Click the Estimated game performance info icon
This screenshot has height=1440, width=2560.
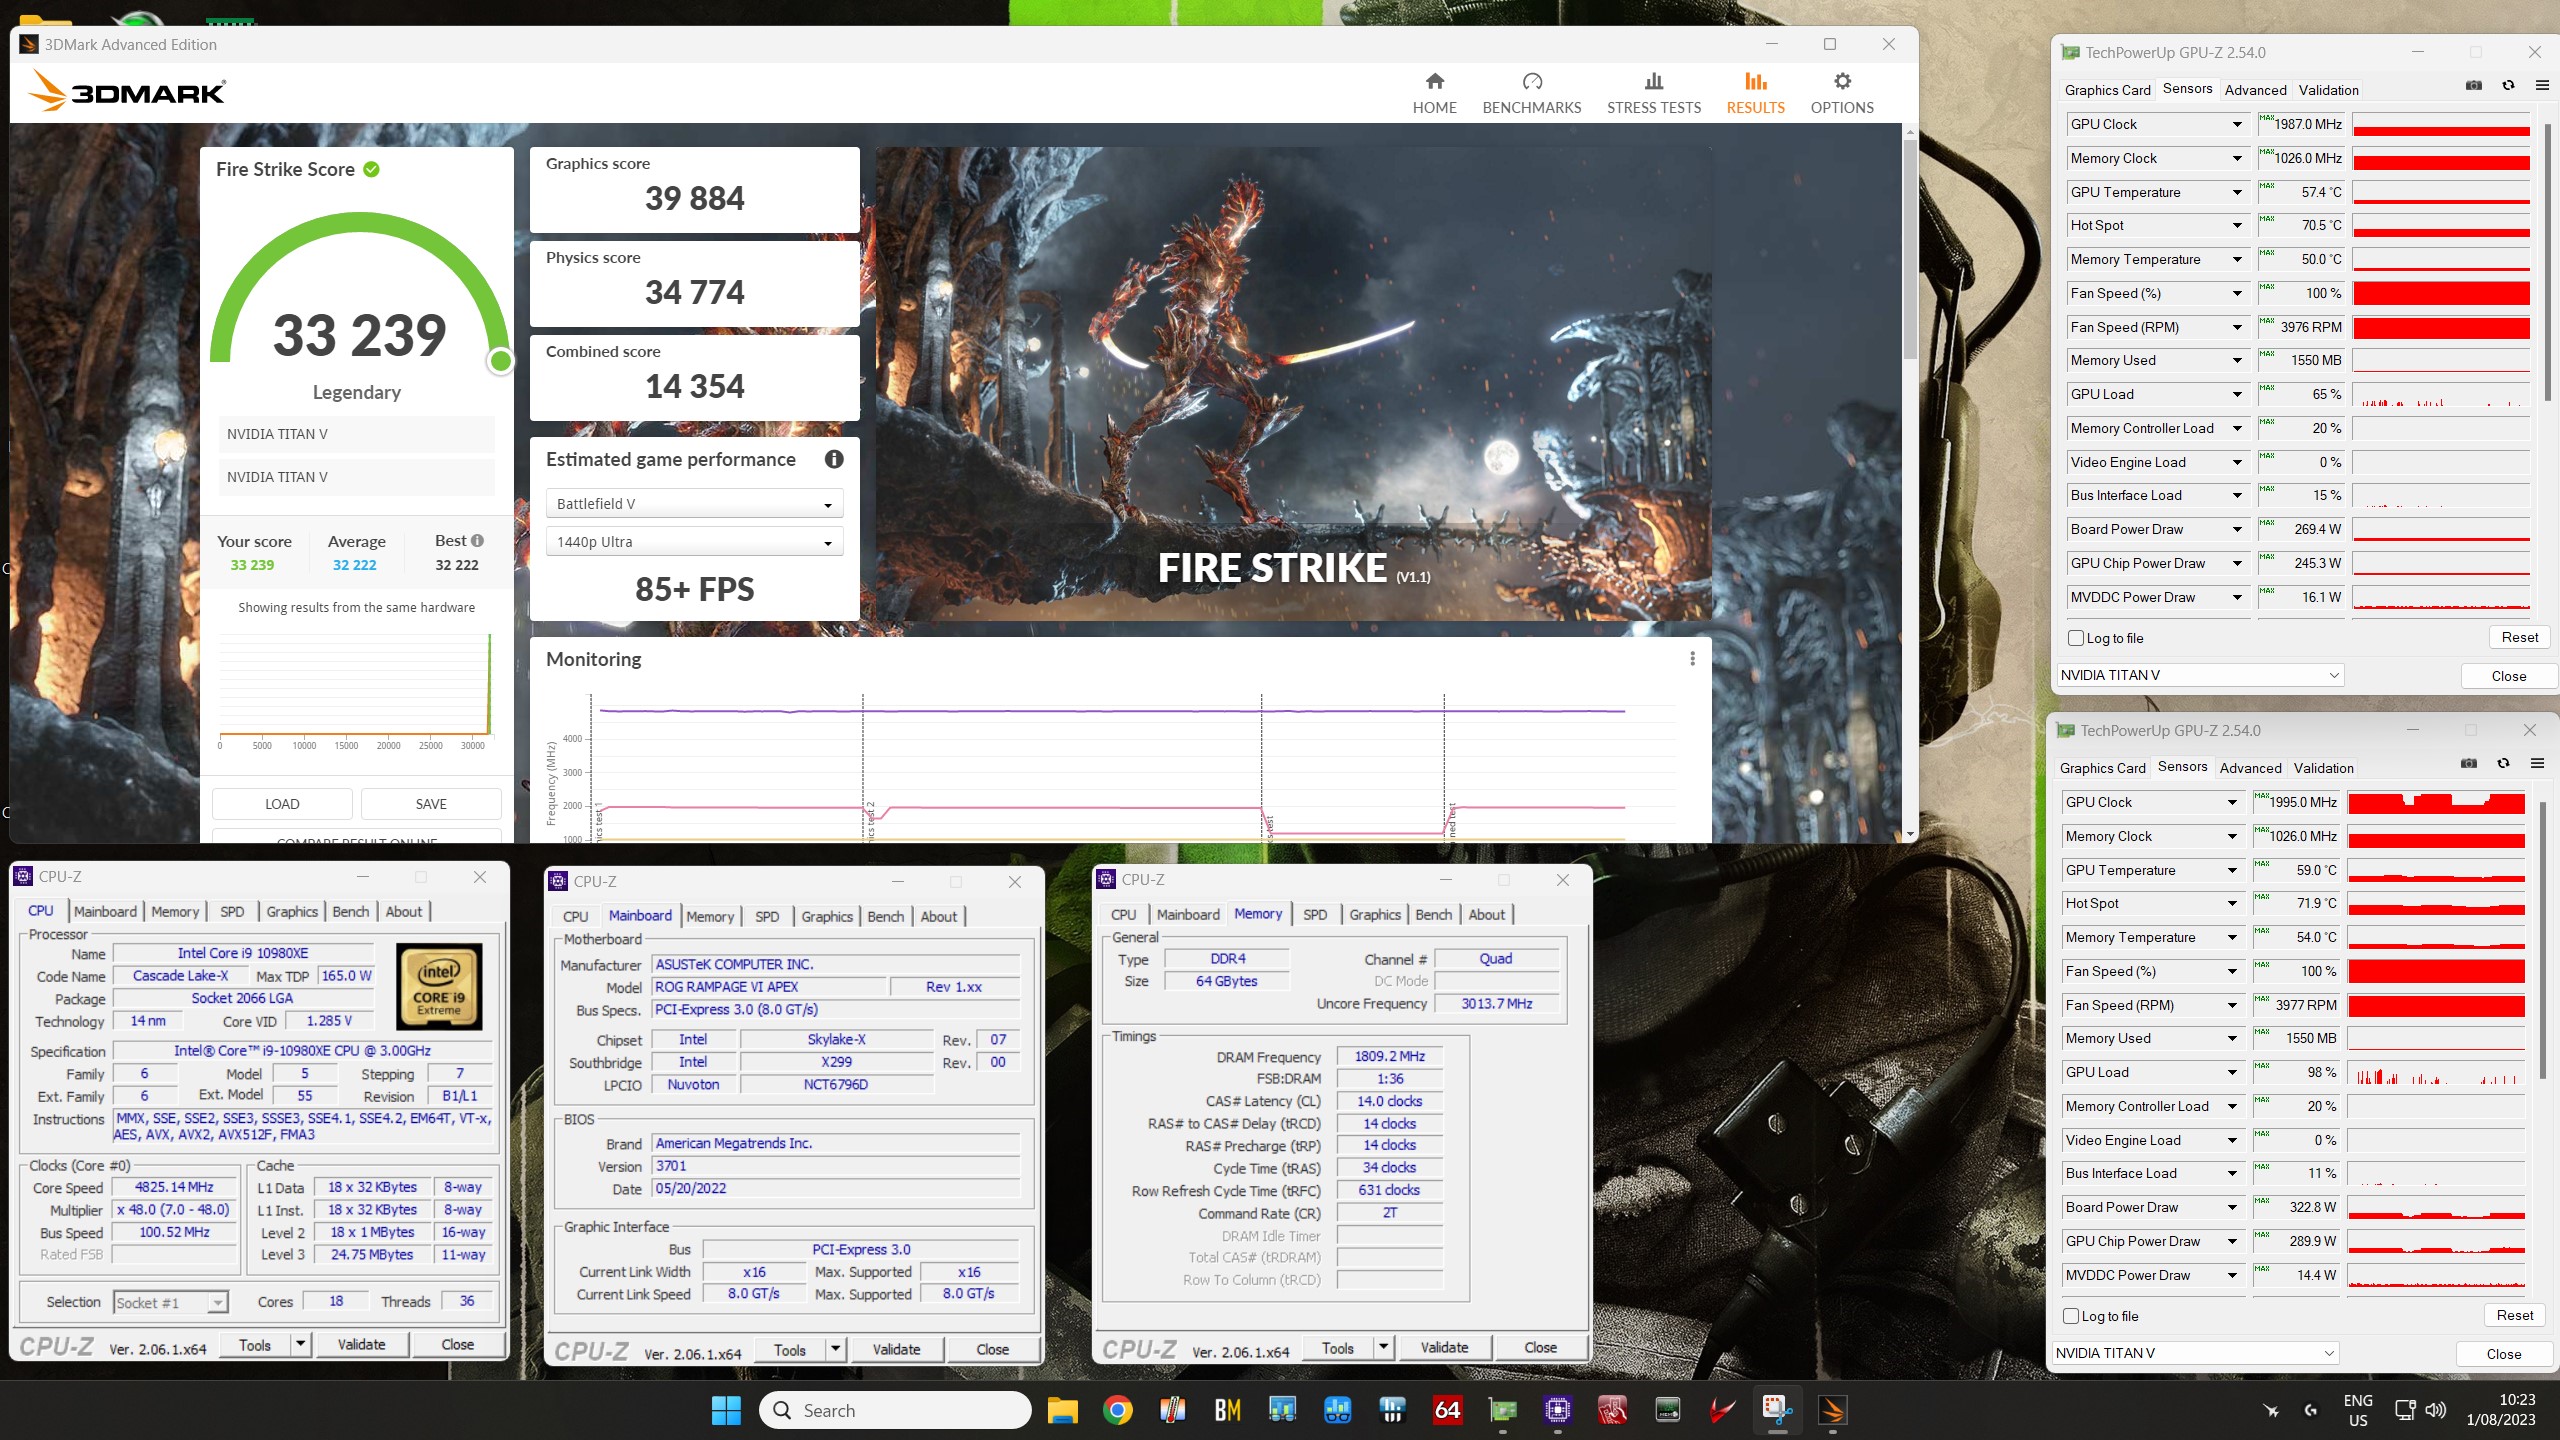point(833,459)
